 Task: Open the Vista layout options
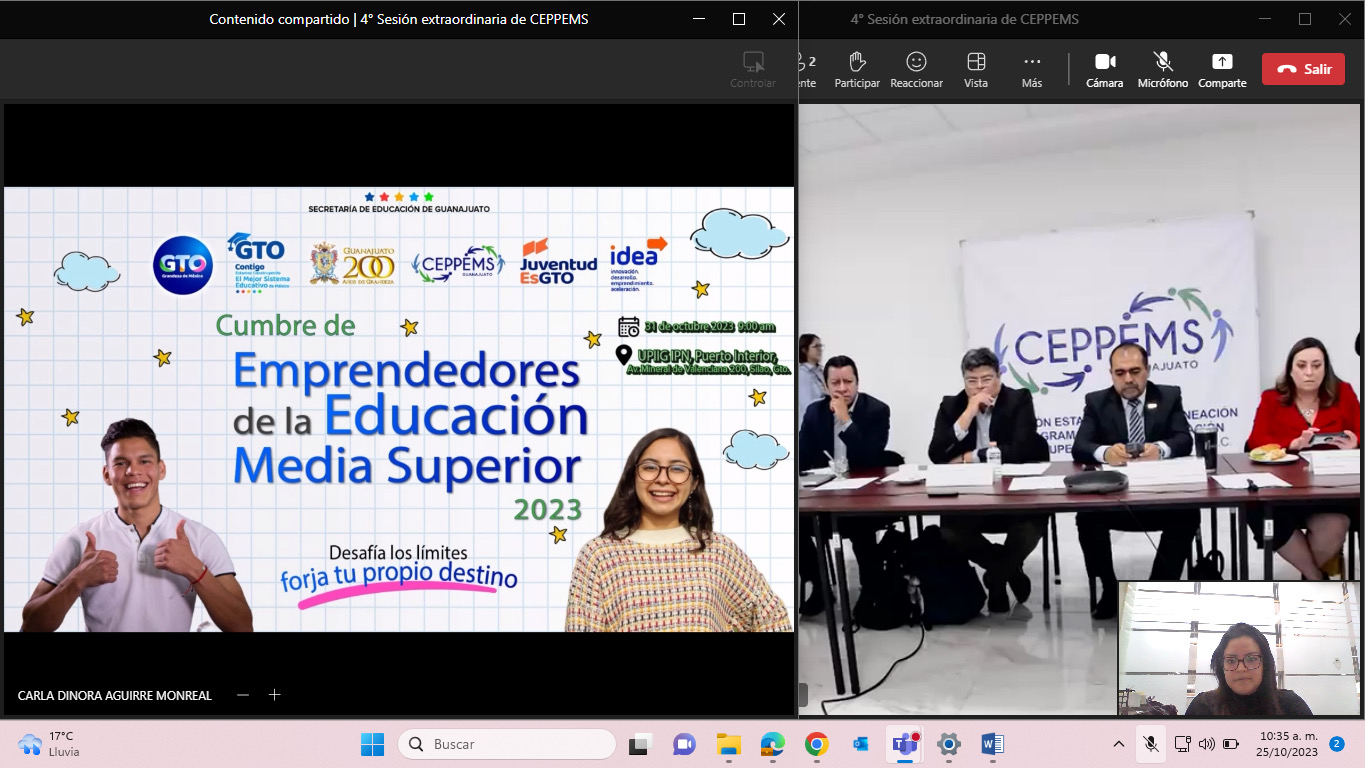click(x=975, y=69)
